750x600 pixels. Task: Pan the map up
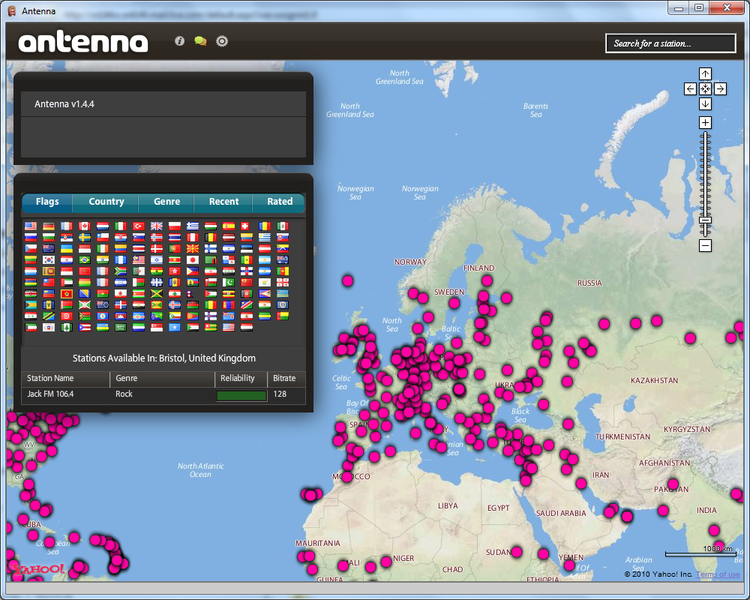(705, 74)
